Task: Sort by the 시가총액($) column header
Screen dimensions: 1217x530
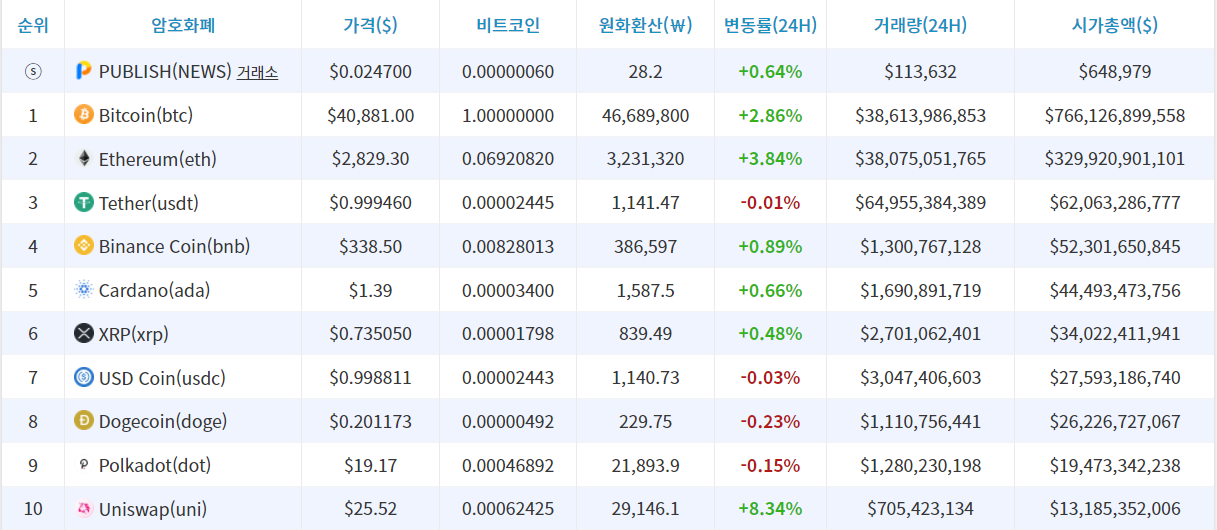Action: coord(1115,26)
